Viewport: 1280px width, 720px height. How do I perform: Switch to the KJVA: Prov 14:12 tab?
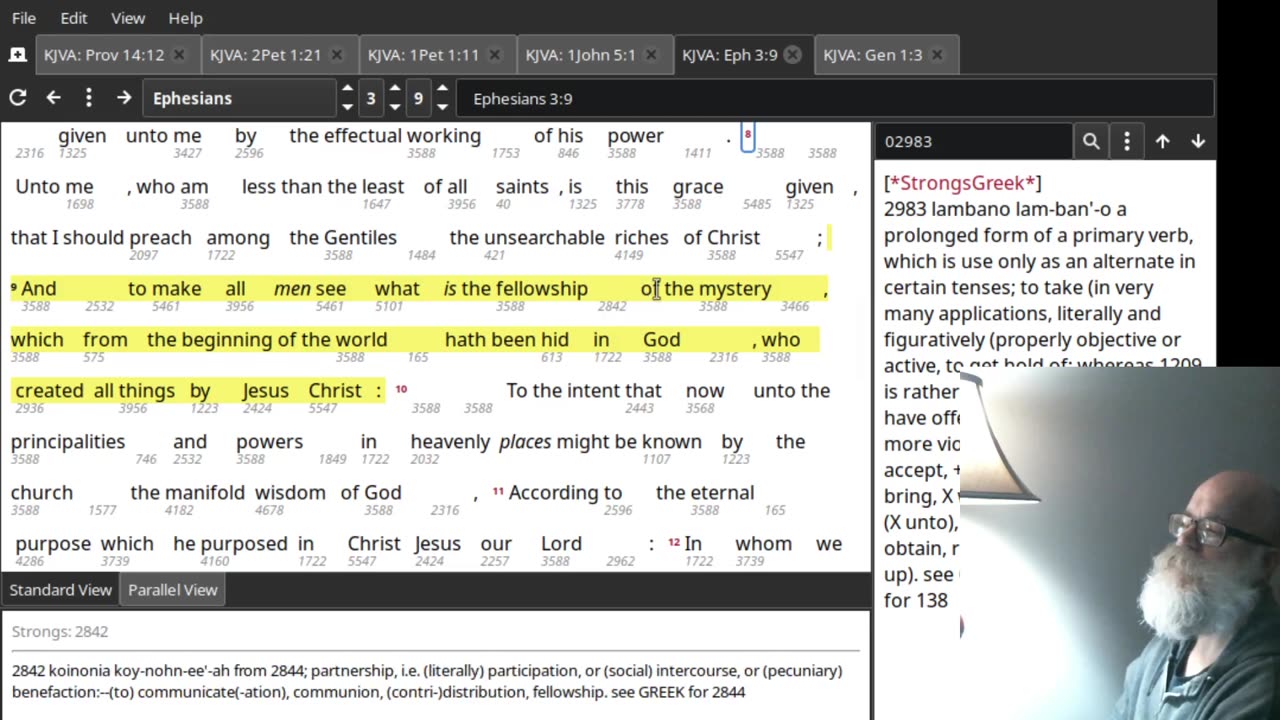[103, 55]
